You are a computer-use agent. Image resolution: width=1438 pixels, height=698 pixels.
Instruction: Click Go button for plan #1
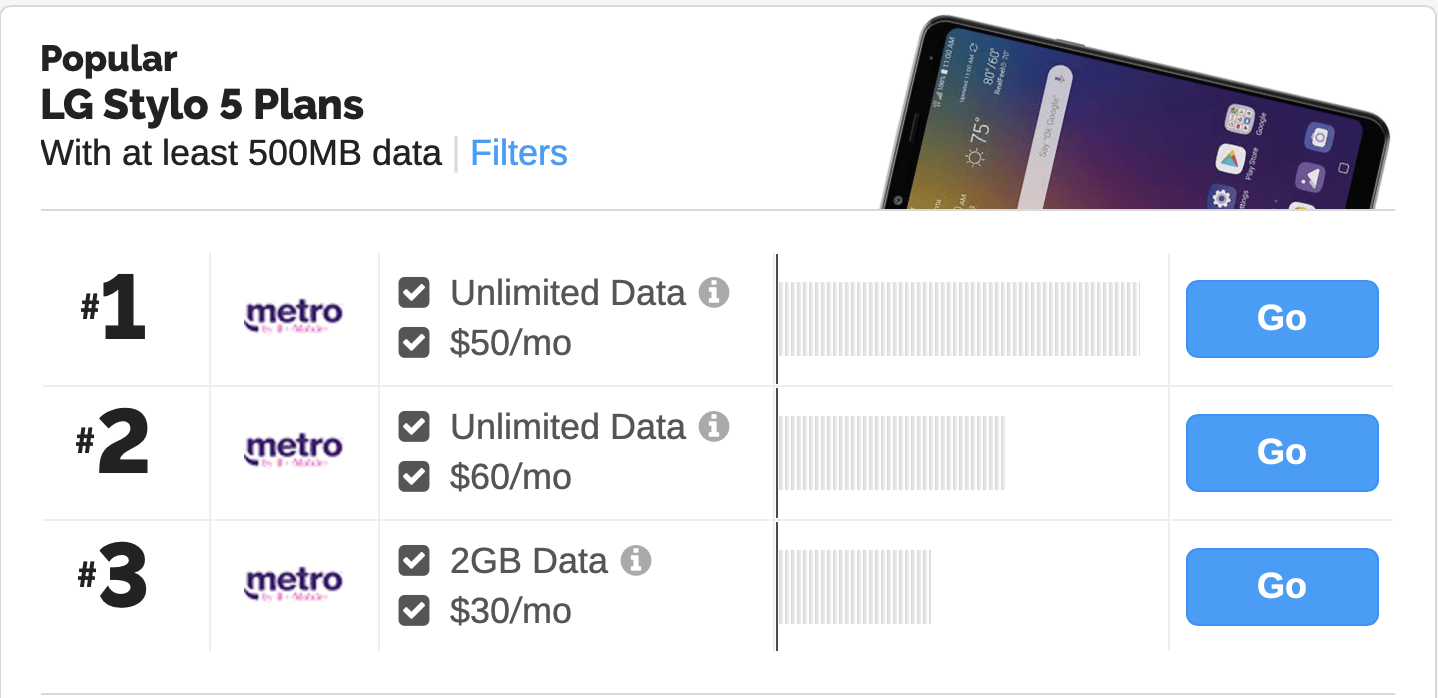coord(1282,318)
